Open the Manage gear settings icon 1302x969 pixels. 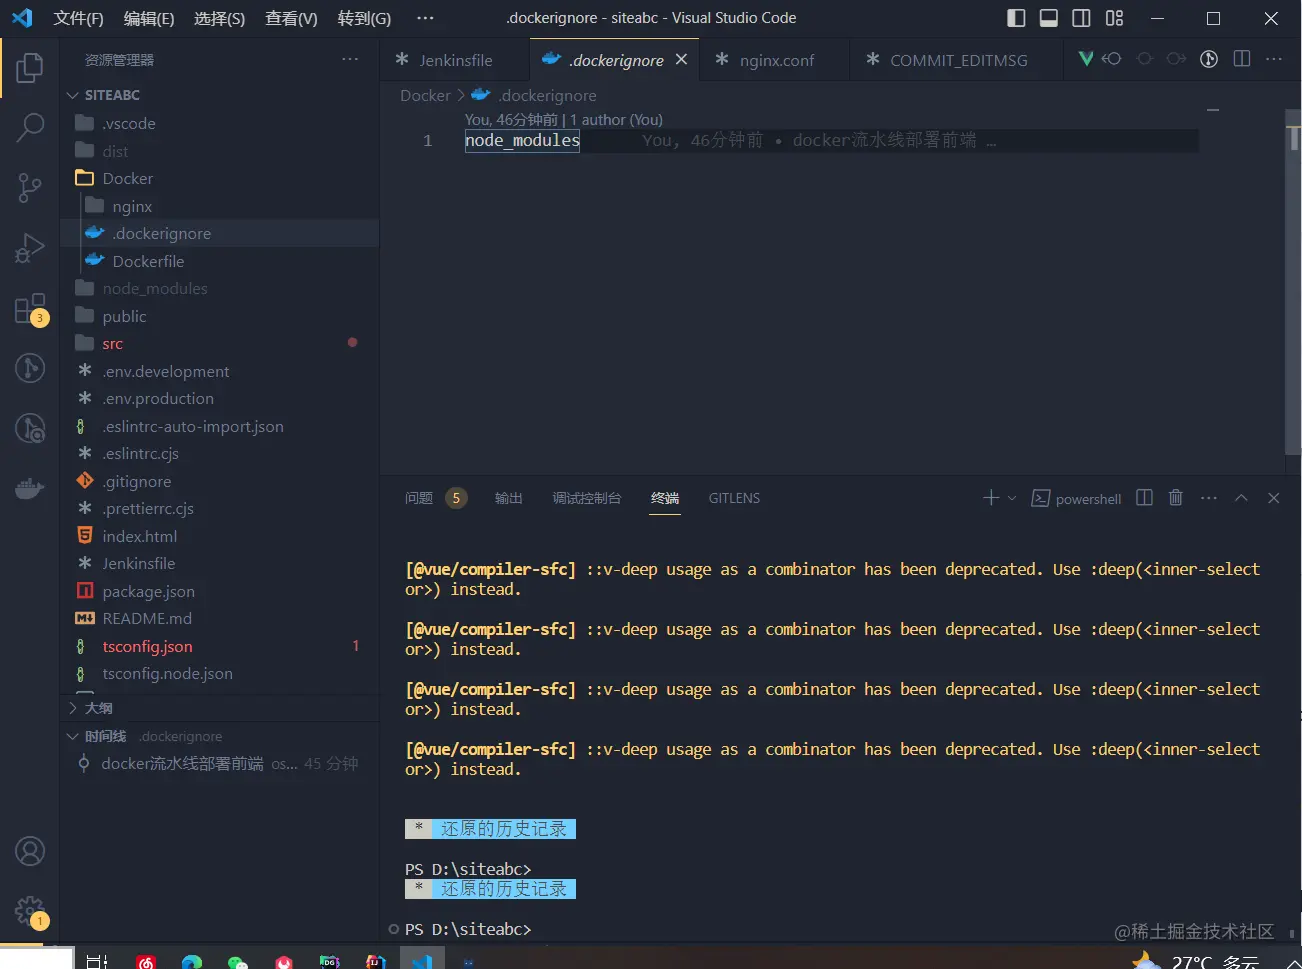(30, 911)
